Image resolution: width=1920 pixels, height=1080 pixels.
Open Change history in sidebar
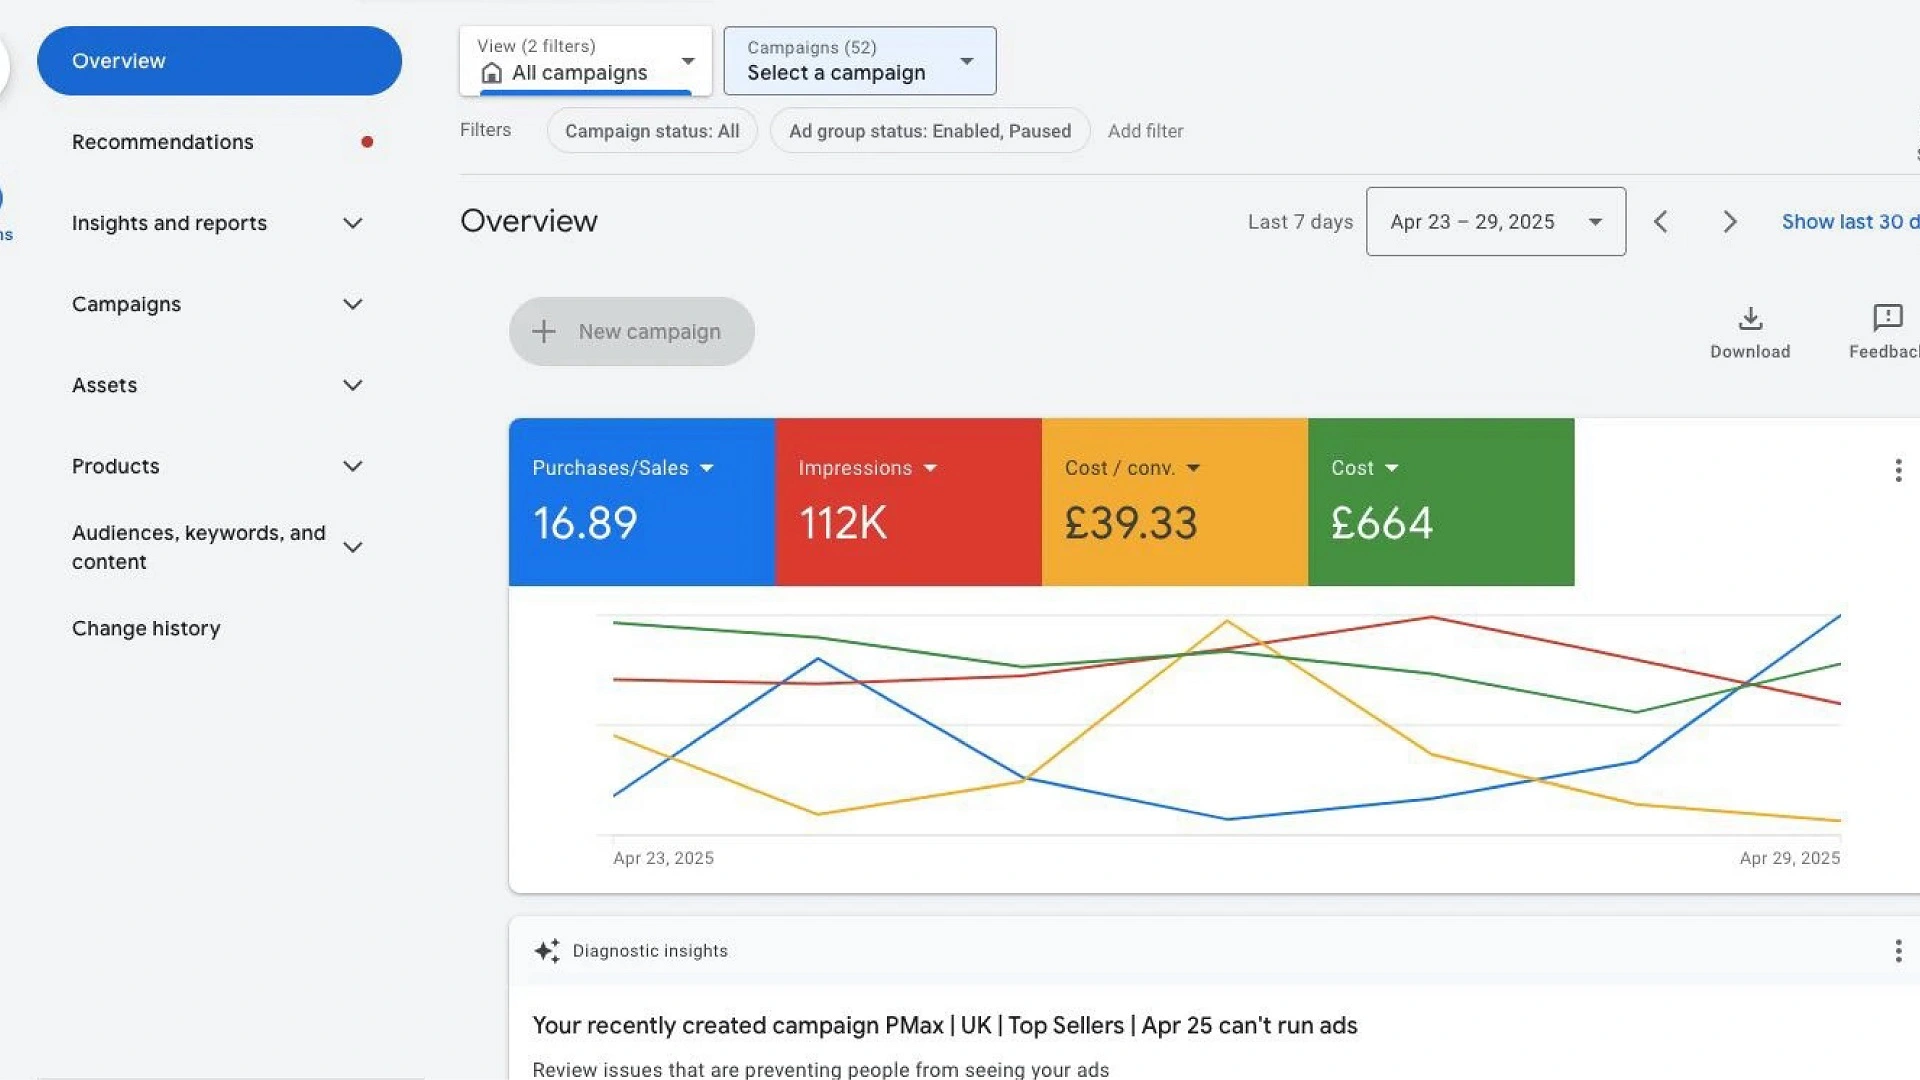click(x=146, y=628)
